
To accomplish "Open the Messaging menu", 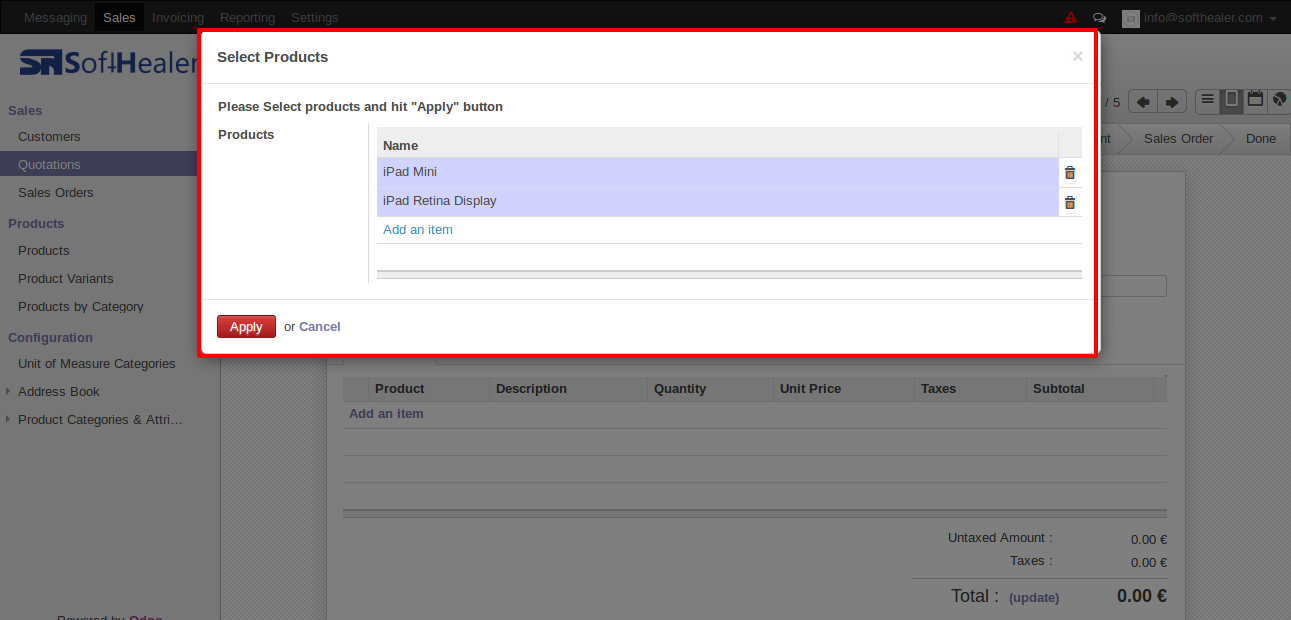I will 55,18.
